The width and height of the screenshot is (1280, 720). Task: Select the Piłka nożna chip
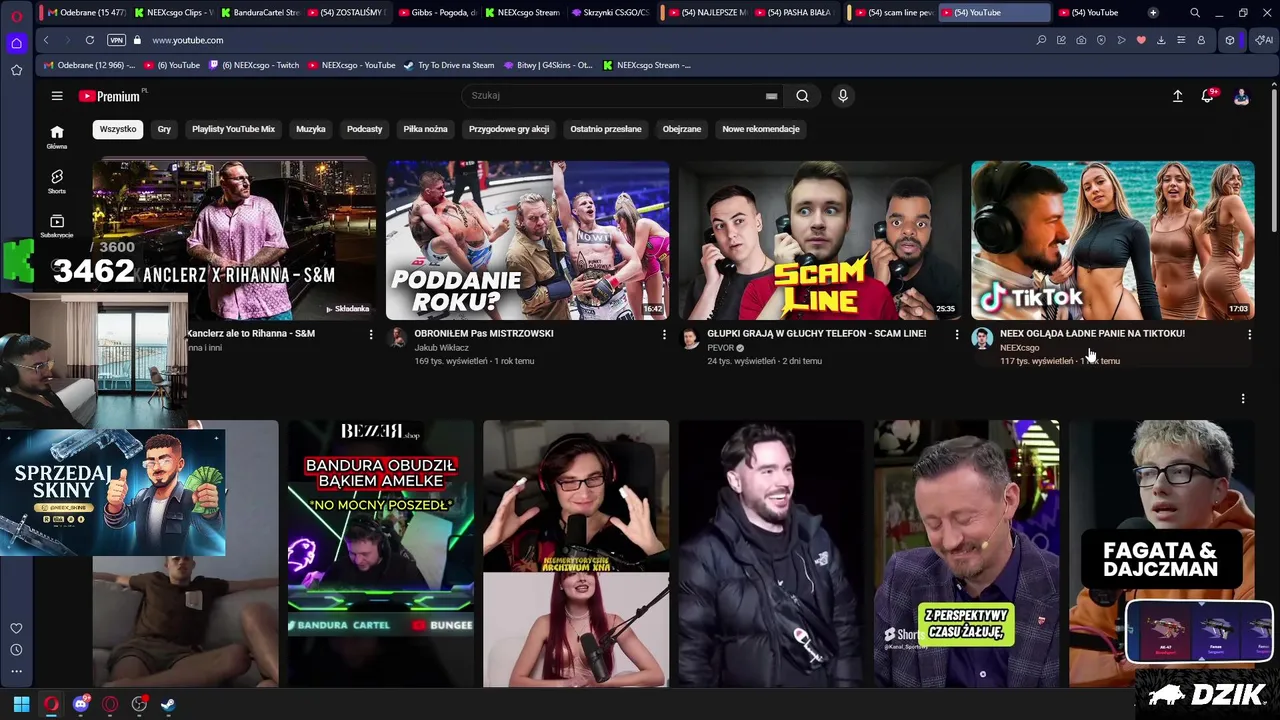coord(425,129)
